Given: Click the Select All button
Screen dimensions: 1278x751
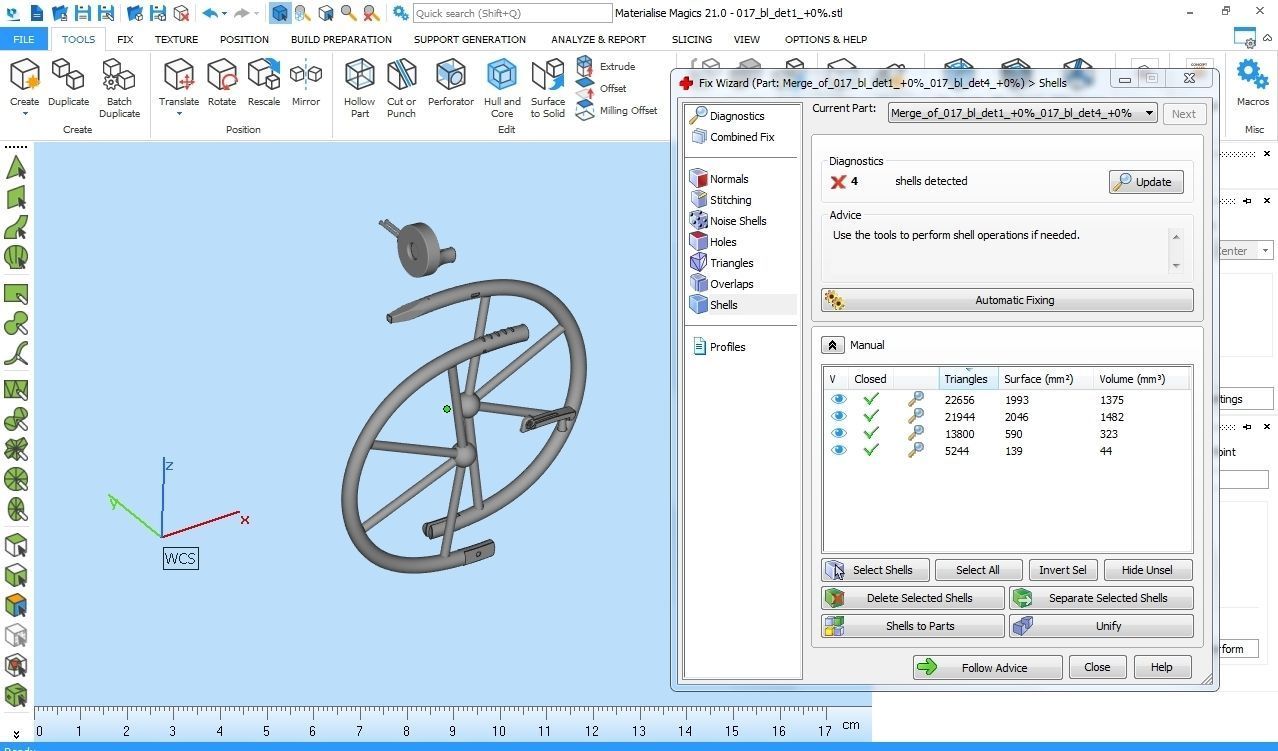Looking at the screenshot, I should [x=977, y=570].
